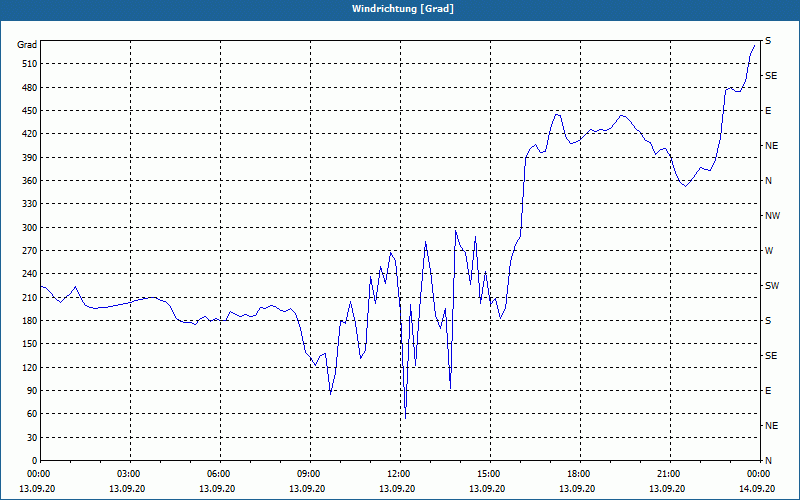The width and height of the screenshot is (800, 500).
Task: Click the 21:00 time label
Action: tap(670, 473)
